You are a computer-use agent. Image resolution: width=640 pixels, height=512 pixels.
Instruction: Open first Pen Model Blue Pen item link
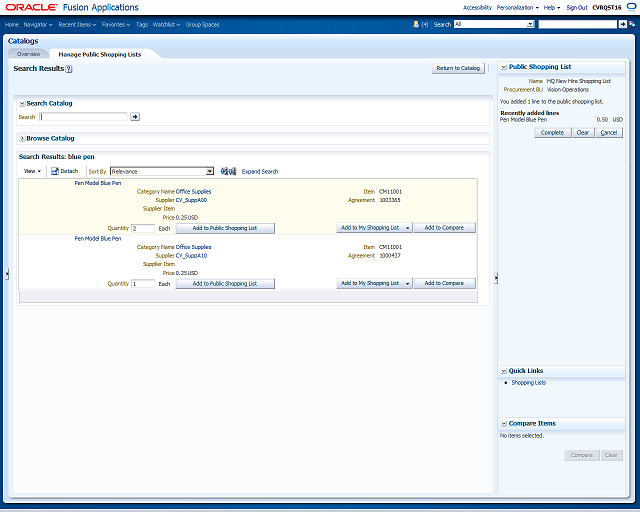[x=98, y=183]
